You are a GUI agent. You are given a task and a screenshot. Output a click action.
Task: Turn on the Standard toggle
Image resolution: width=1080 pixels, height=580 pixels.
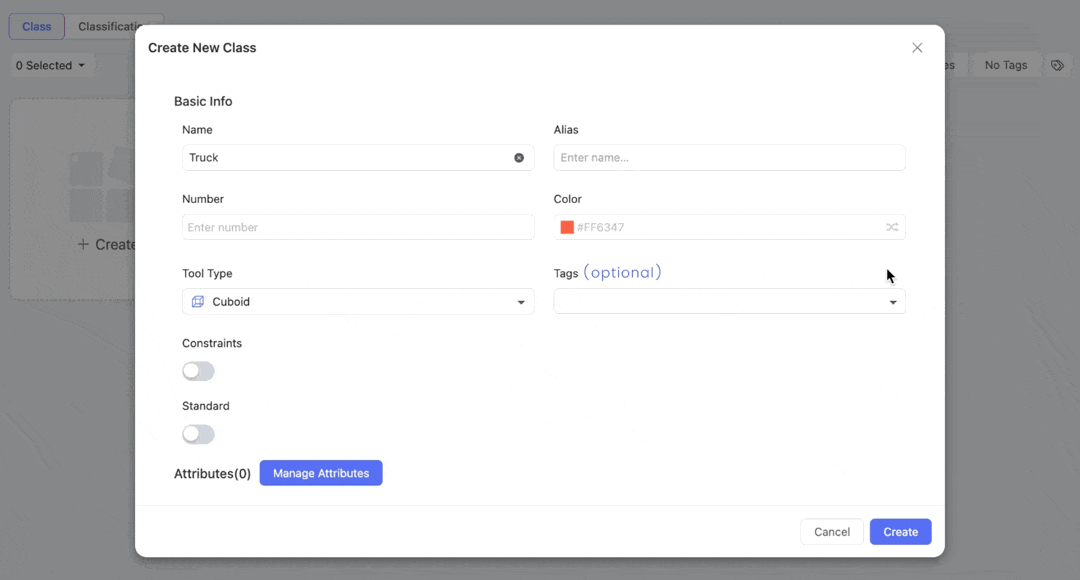[x=198, y=434]
